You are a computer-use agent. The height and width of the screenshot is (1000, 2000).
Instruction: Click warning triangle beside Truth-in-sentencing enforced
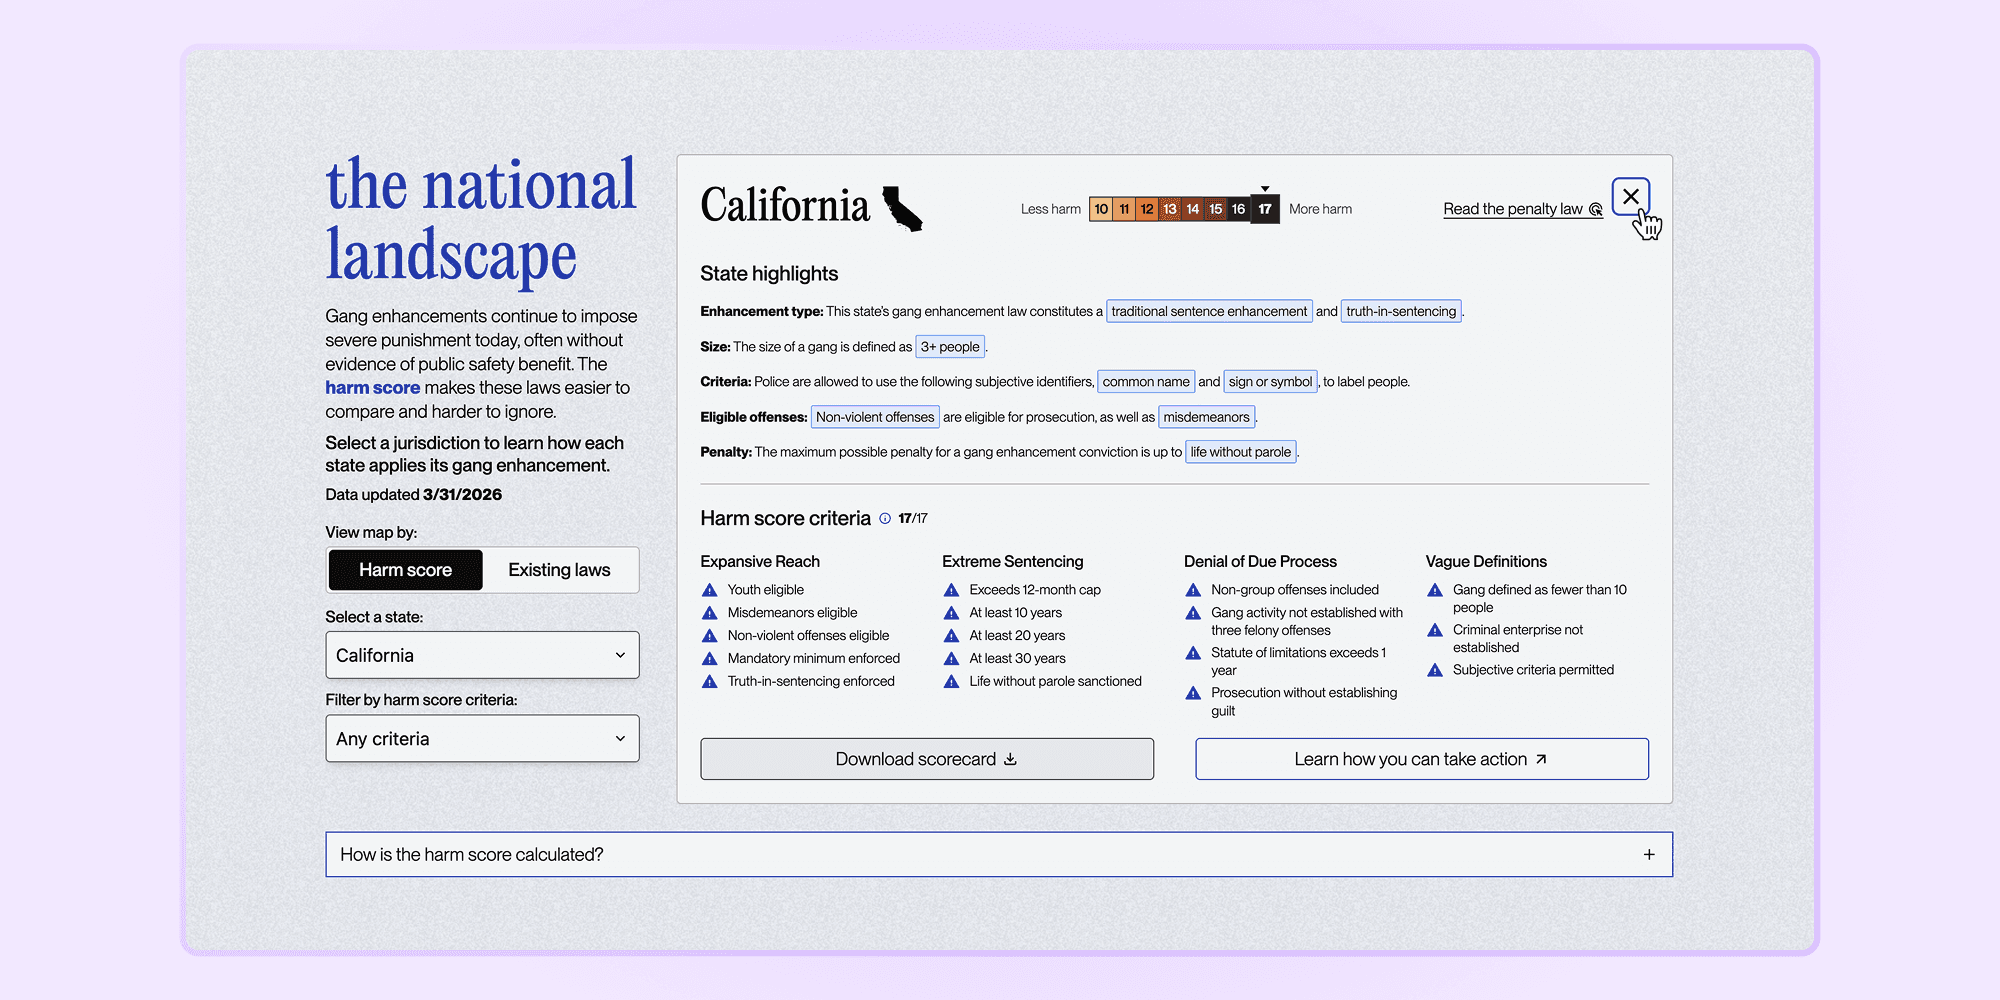(x=710, y=682)
